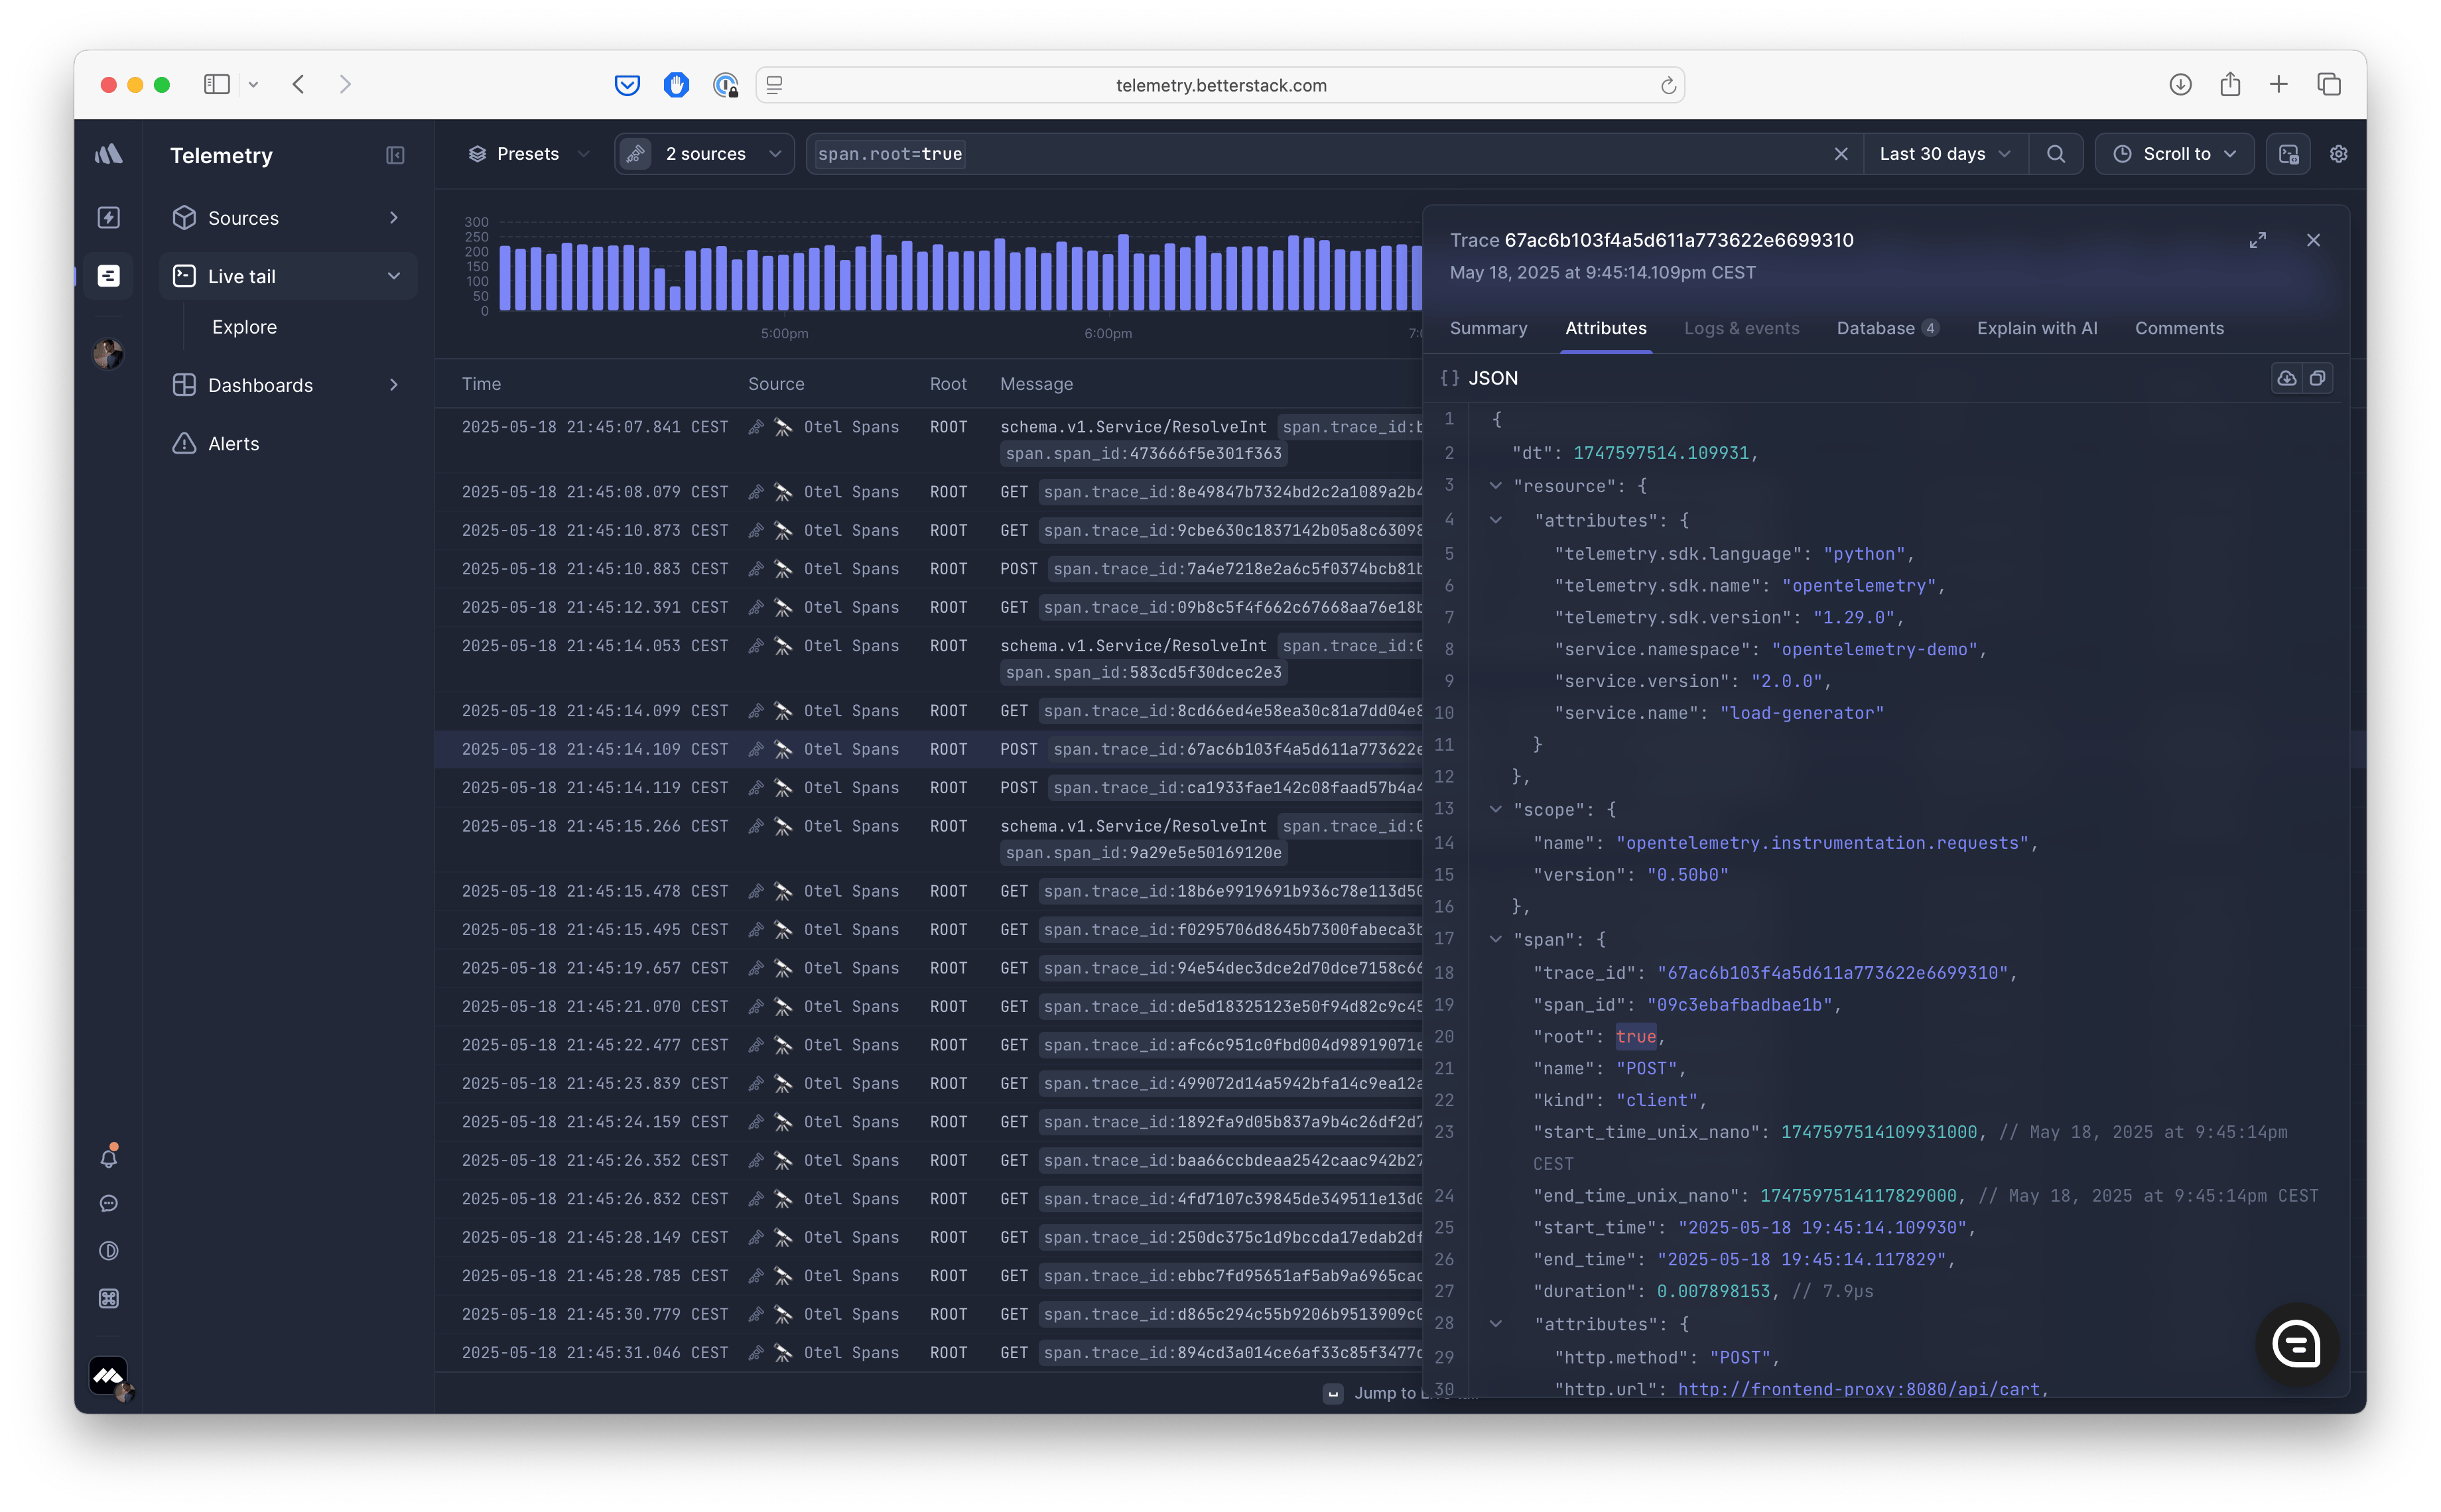Screen dimensions: 2441x1512
Task: Open the notifications bell icon
Action: tap(109, 1157)
